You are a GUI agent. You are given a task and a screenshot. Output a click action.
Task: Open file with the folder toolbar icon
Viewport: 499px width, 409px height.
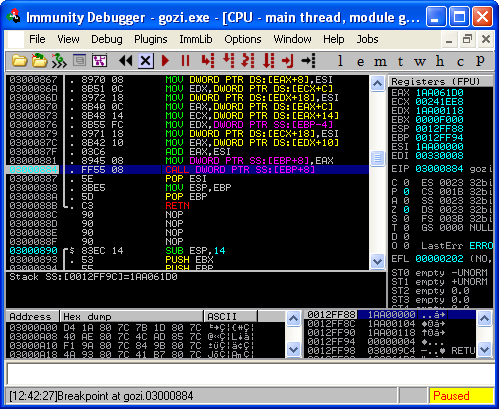[19, 61]
